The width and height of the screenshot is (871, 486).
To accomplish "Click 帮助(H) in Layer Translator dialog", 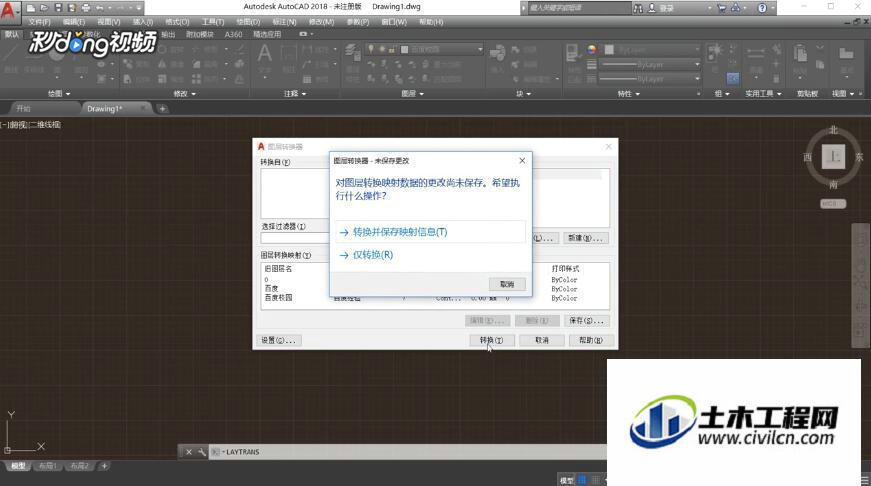I will 591,340.
